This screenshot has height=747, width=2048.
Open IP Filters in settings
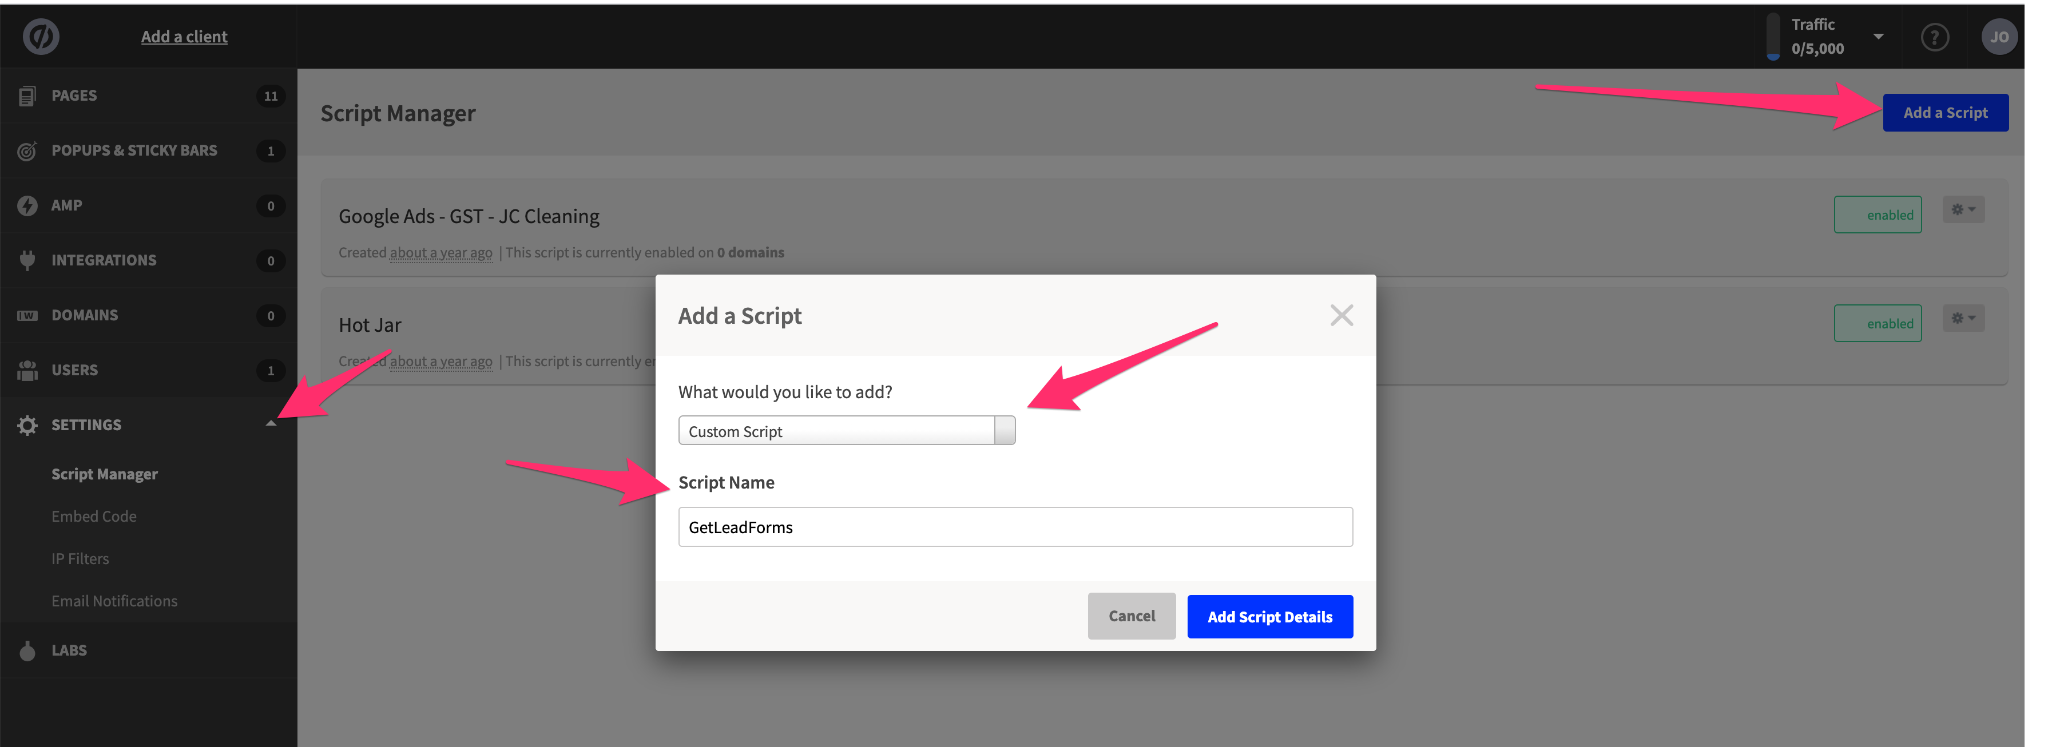pyautogui.click(x=80, y=559)
